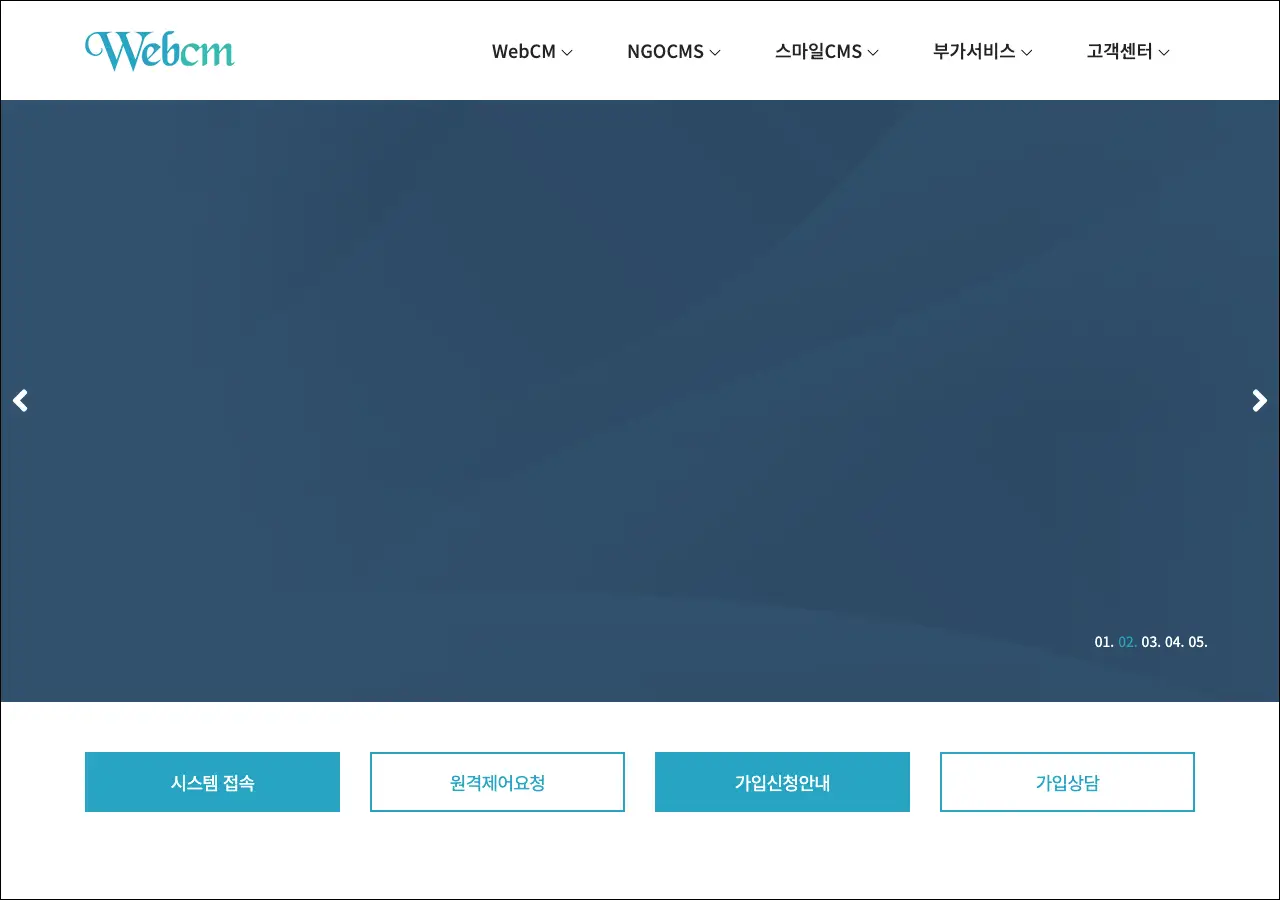
Task: Jump to slide 01 indicator
Action: point(1104,642)
